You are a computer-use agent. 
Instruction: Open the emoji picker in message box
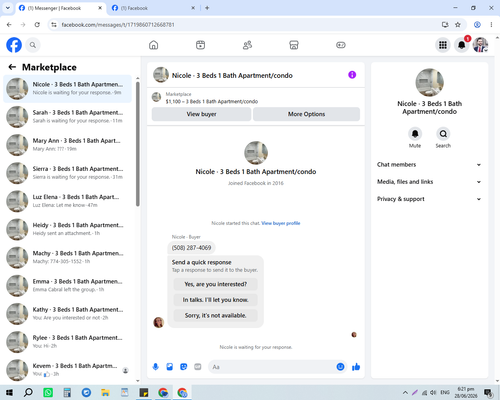pyautogui.click(x=340, y=367)
